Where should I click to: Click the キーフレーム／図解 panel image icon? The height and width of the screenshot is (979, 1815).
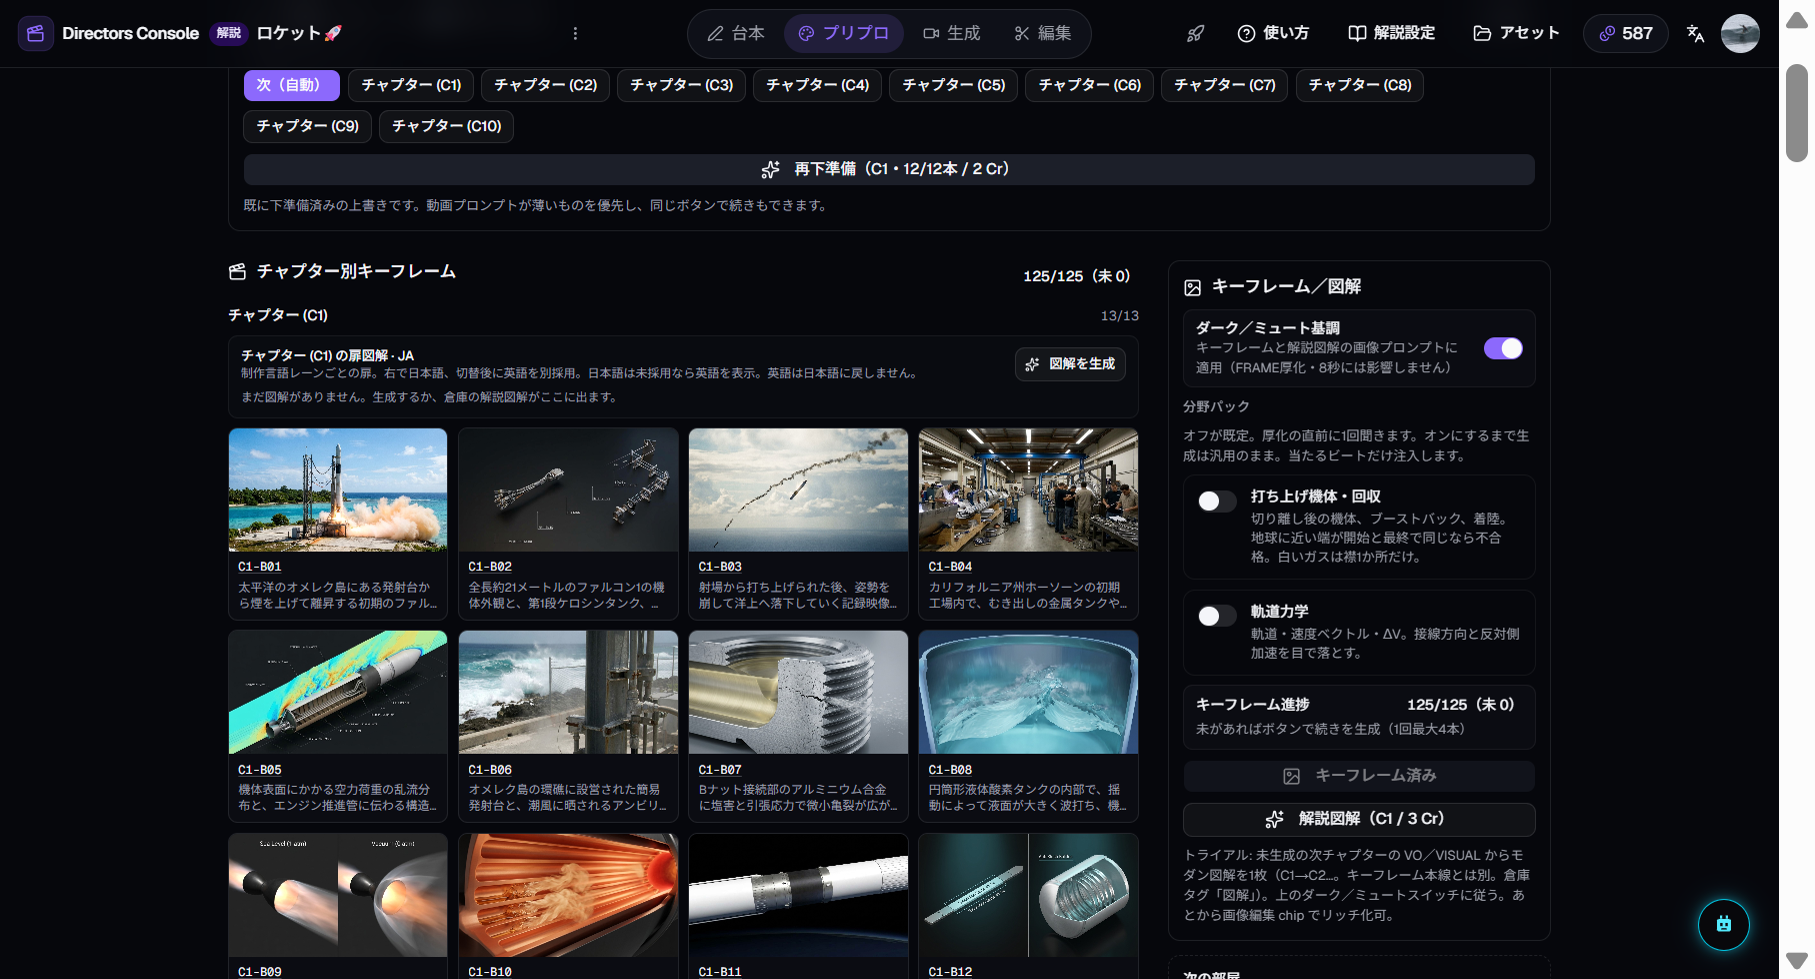pos(1192,287)
